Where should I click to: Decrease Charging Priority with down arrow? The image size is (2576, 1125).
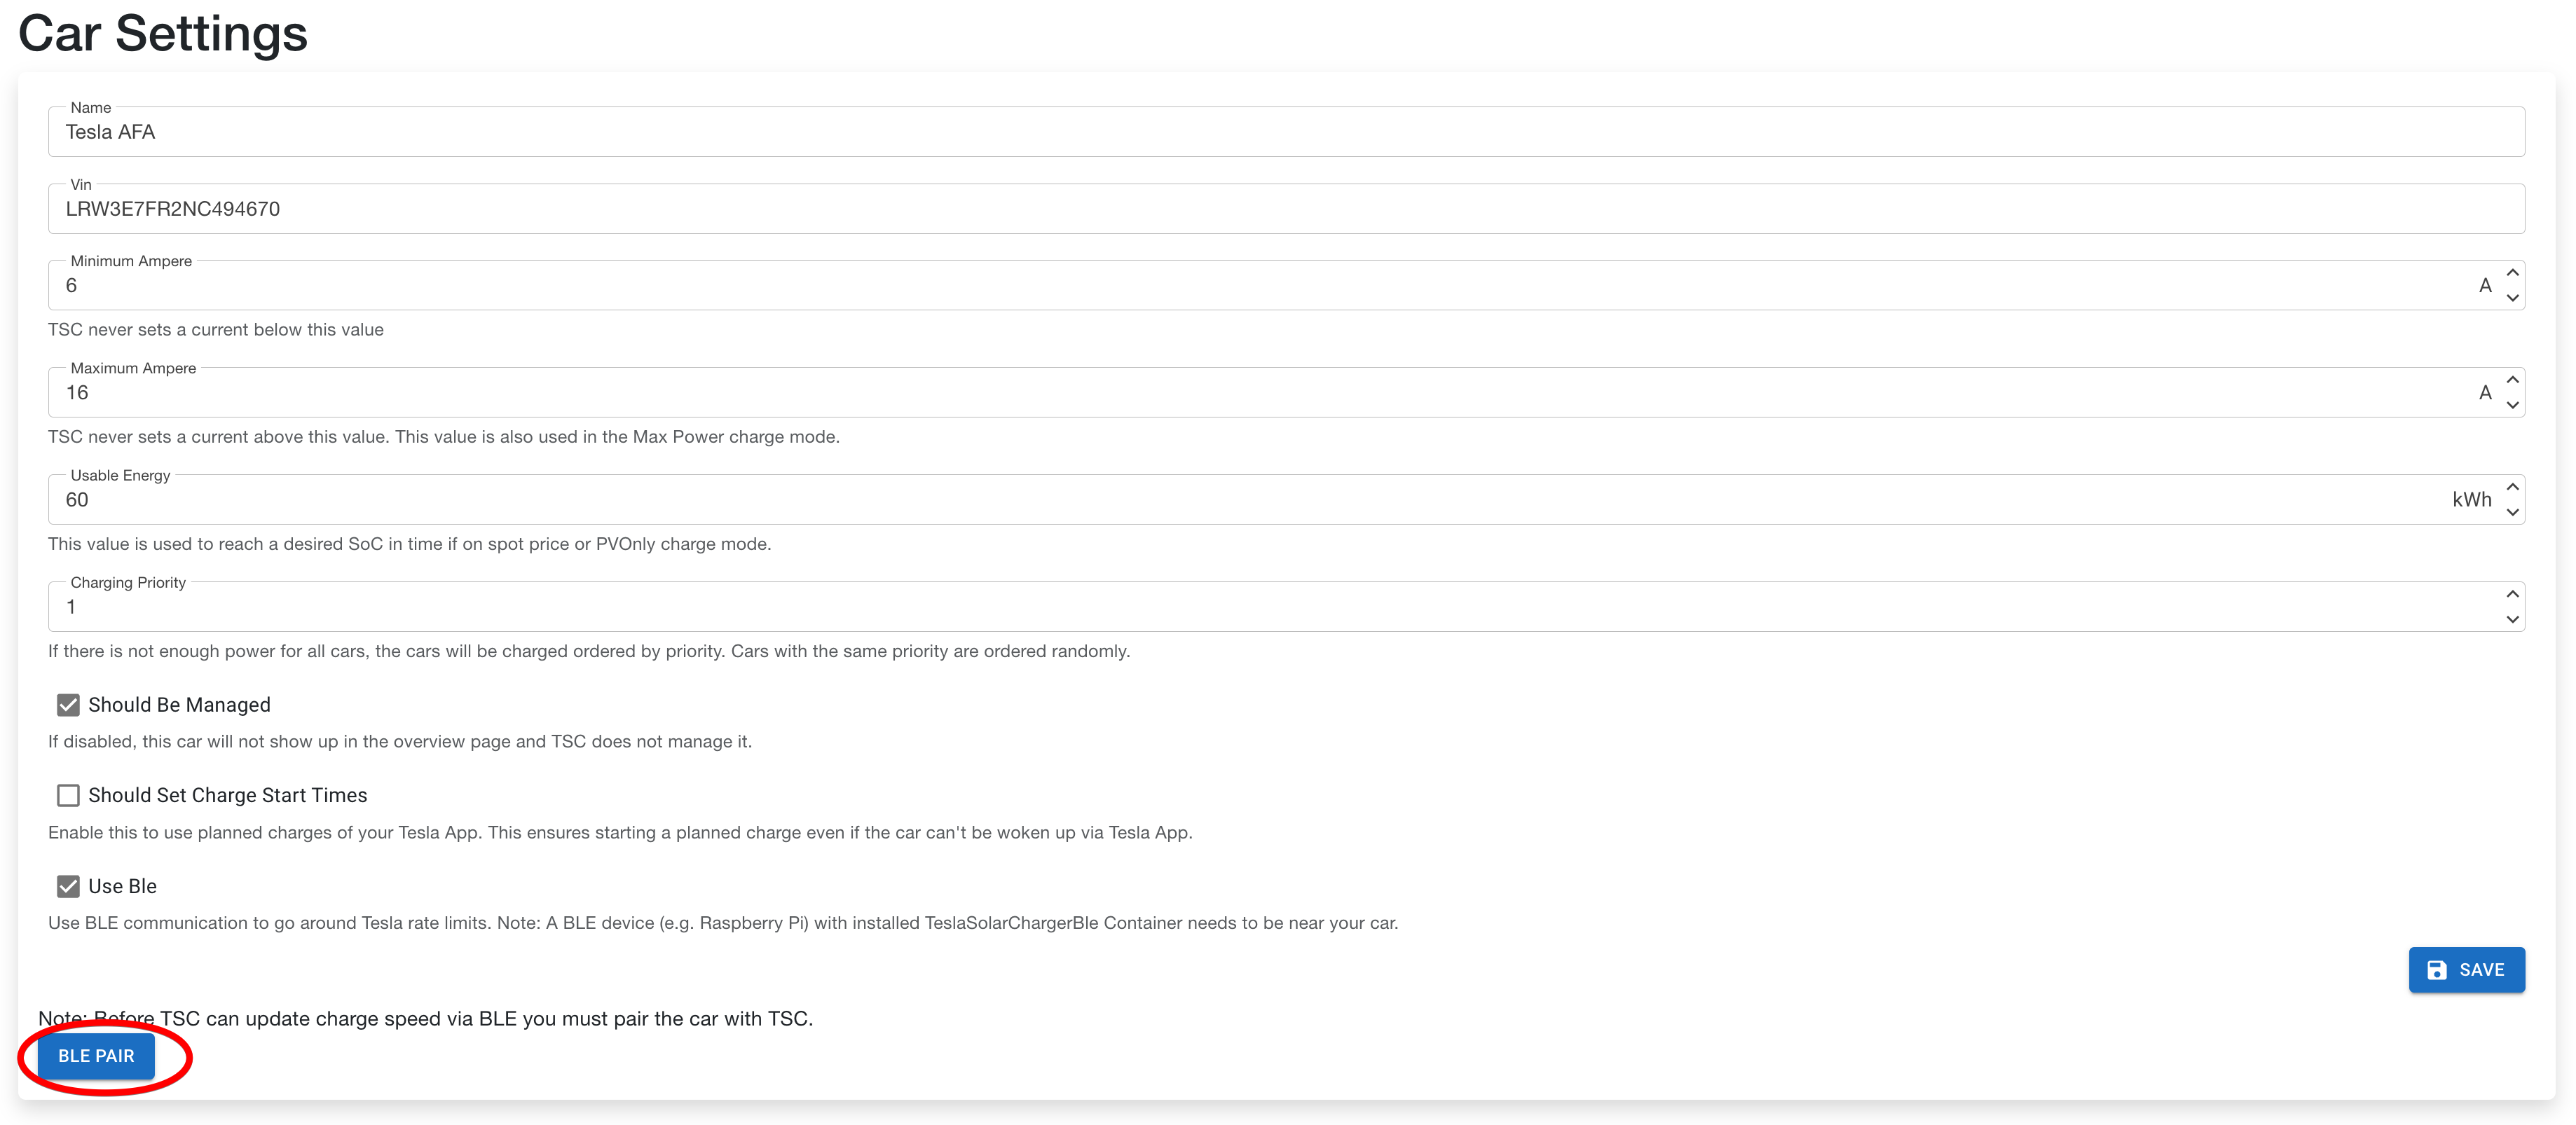pos(2512,619)
